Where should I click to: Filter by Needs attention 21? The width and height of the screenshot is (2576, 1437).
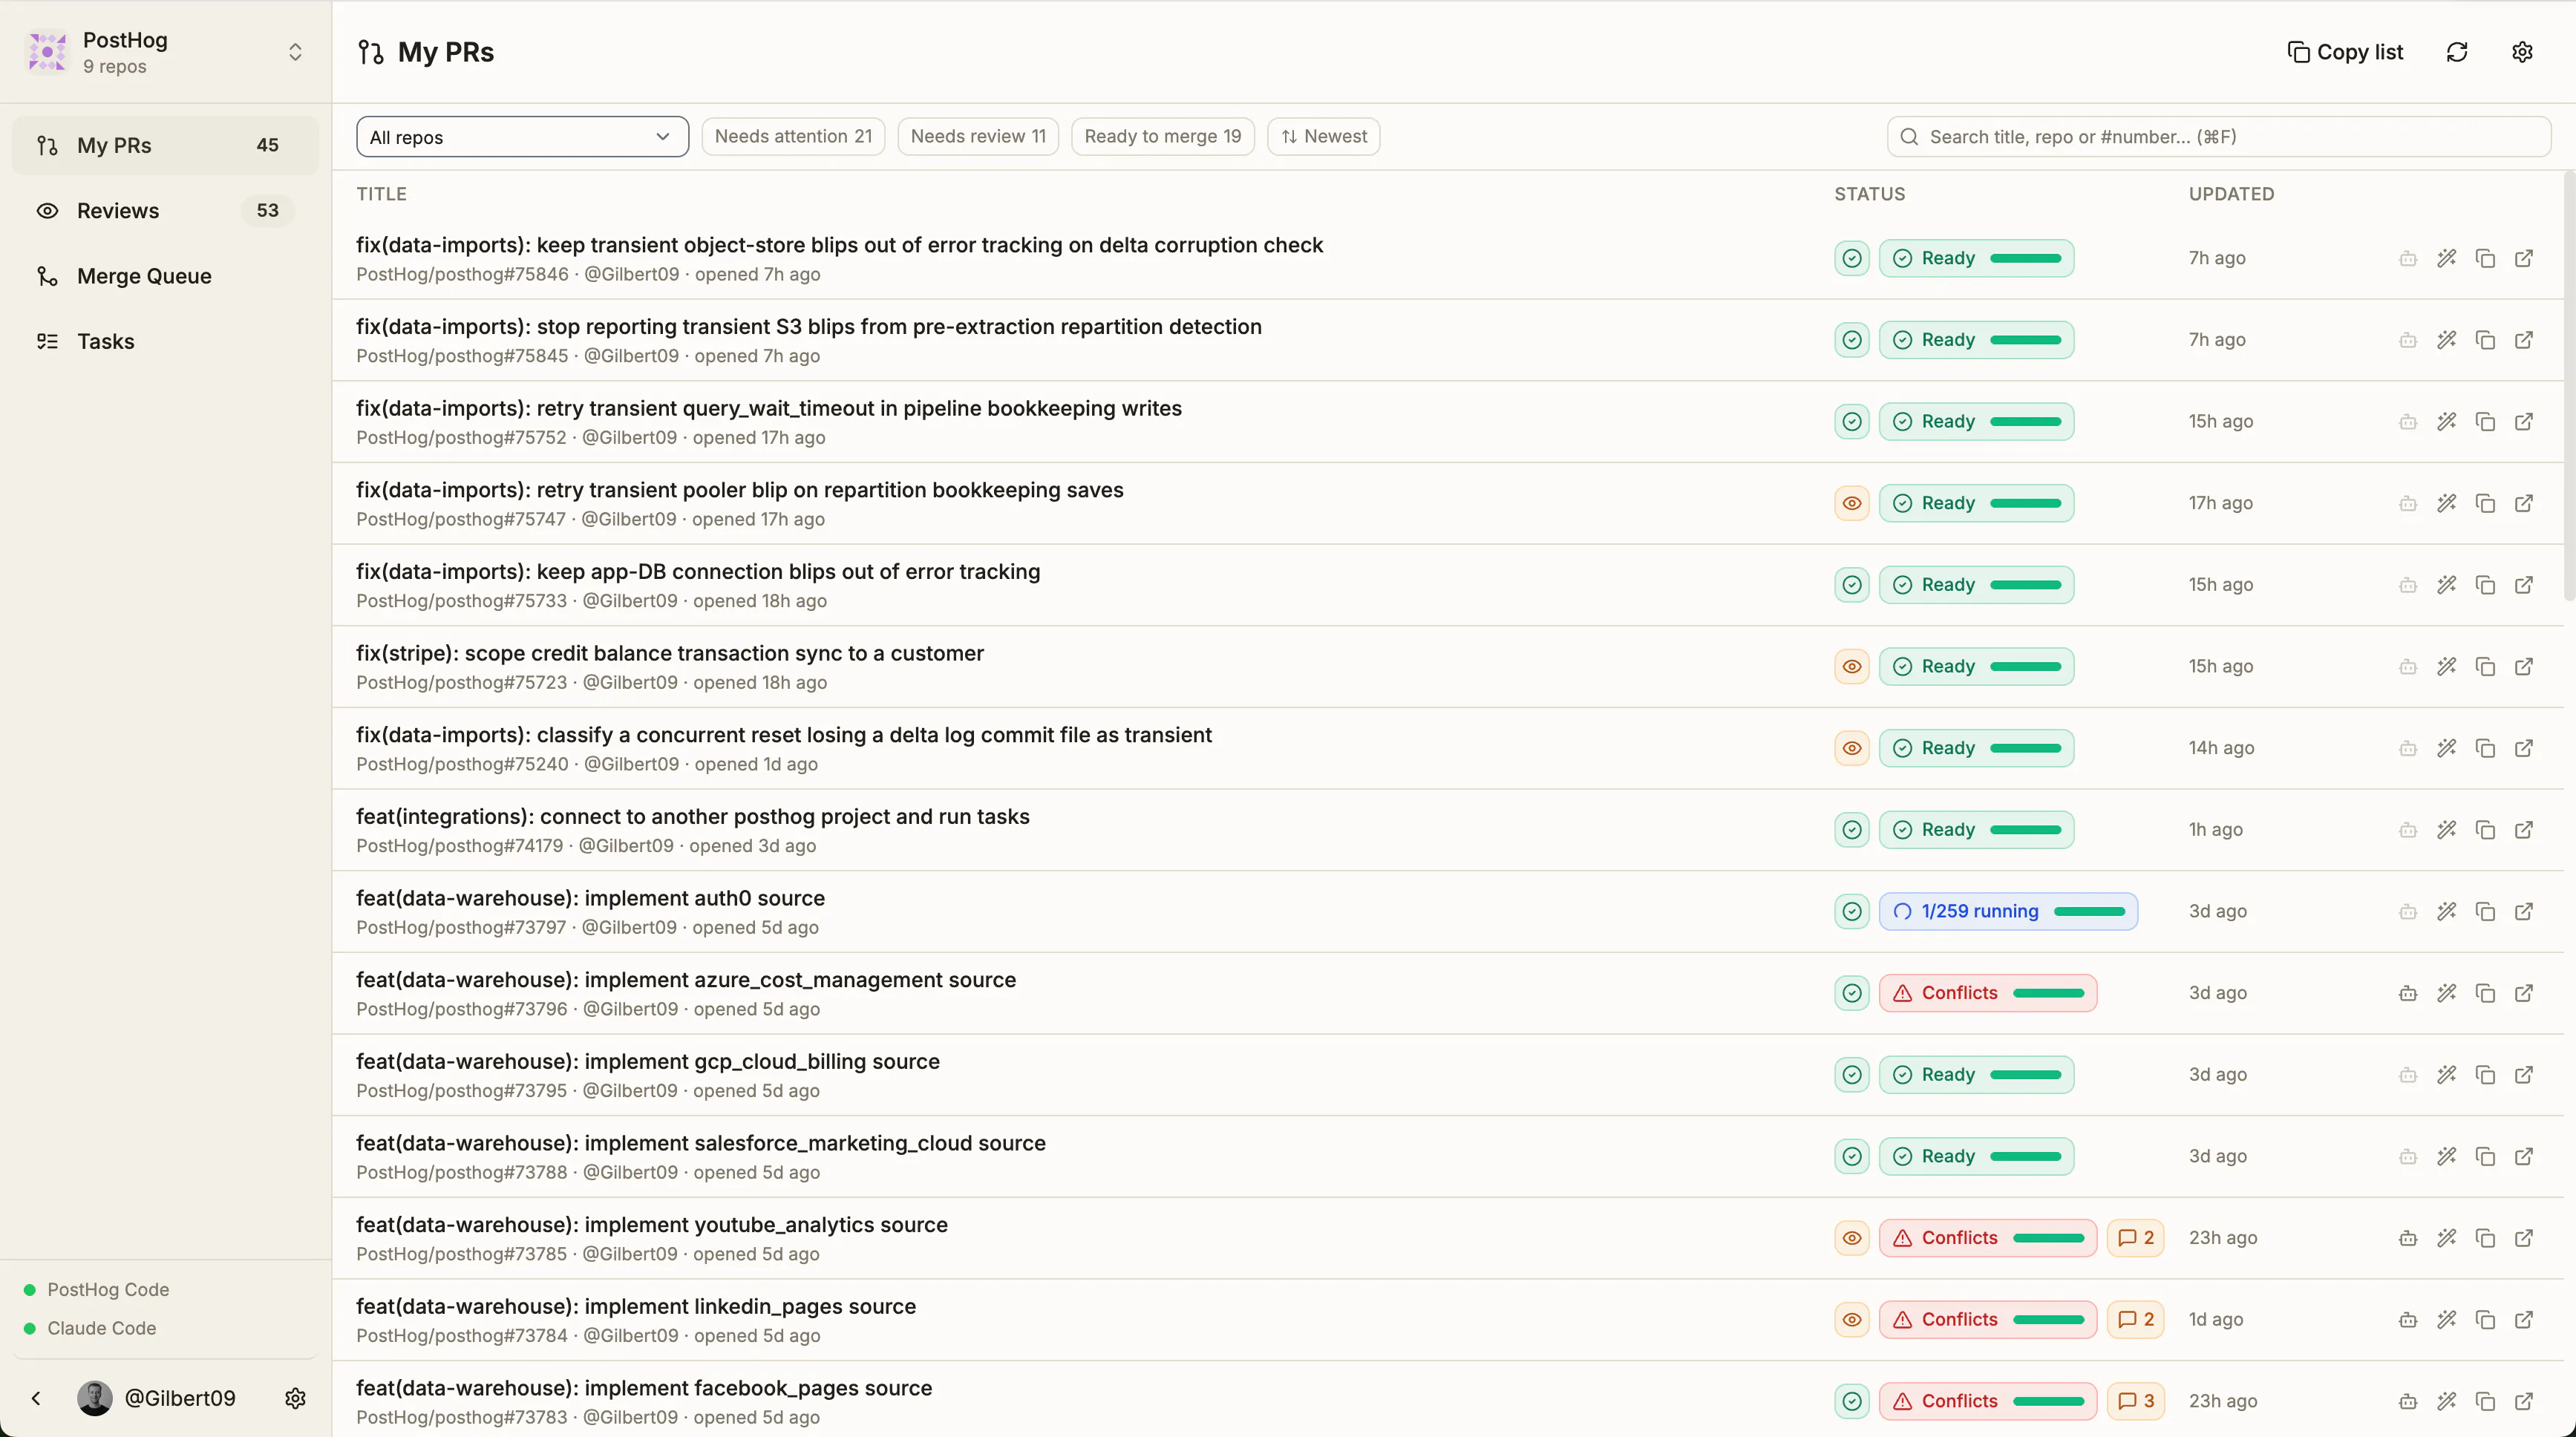coord(793,136)
